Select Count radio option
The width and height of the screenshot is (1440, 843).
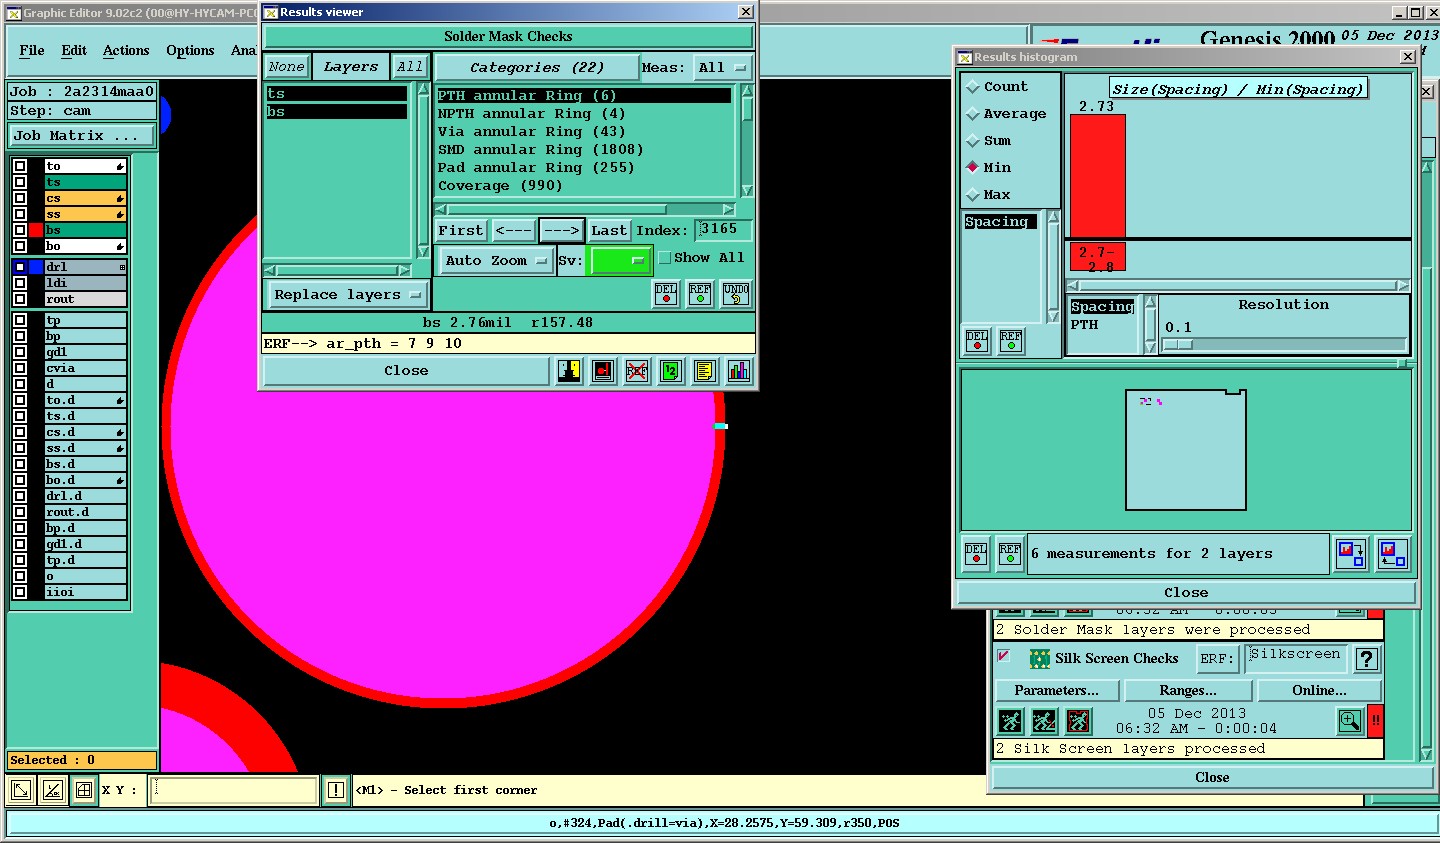click(973, 87)
